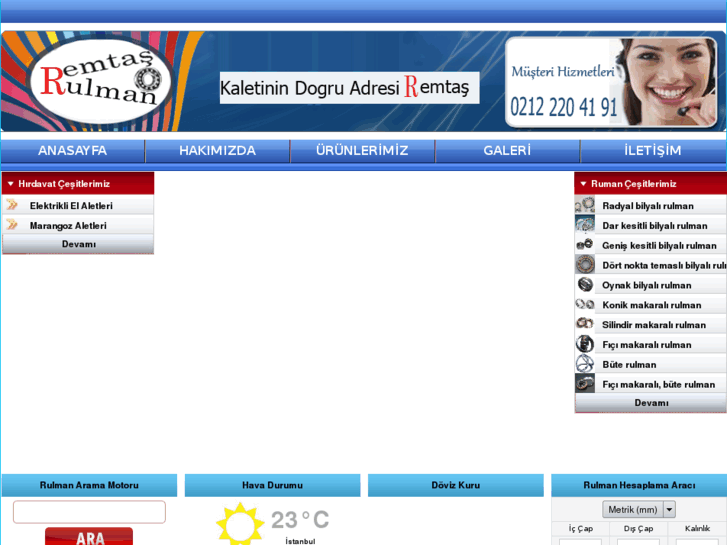Click the Kalınlık column label

pyautogui.click(x=697, y=528)
